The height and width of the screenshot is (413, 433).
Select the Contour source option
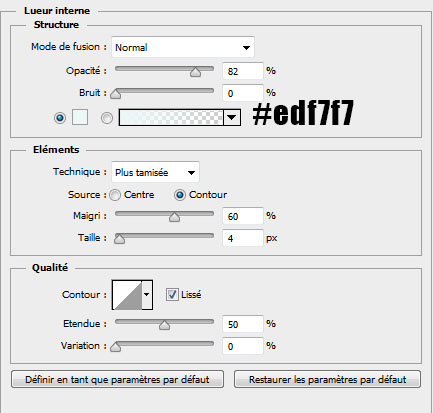pos(180,195)
